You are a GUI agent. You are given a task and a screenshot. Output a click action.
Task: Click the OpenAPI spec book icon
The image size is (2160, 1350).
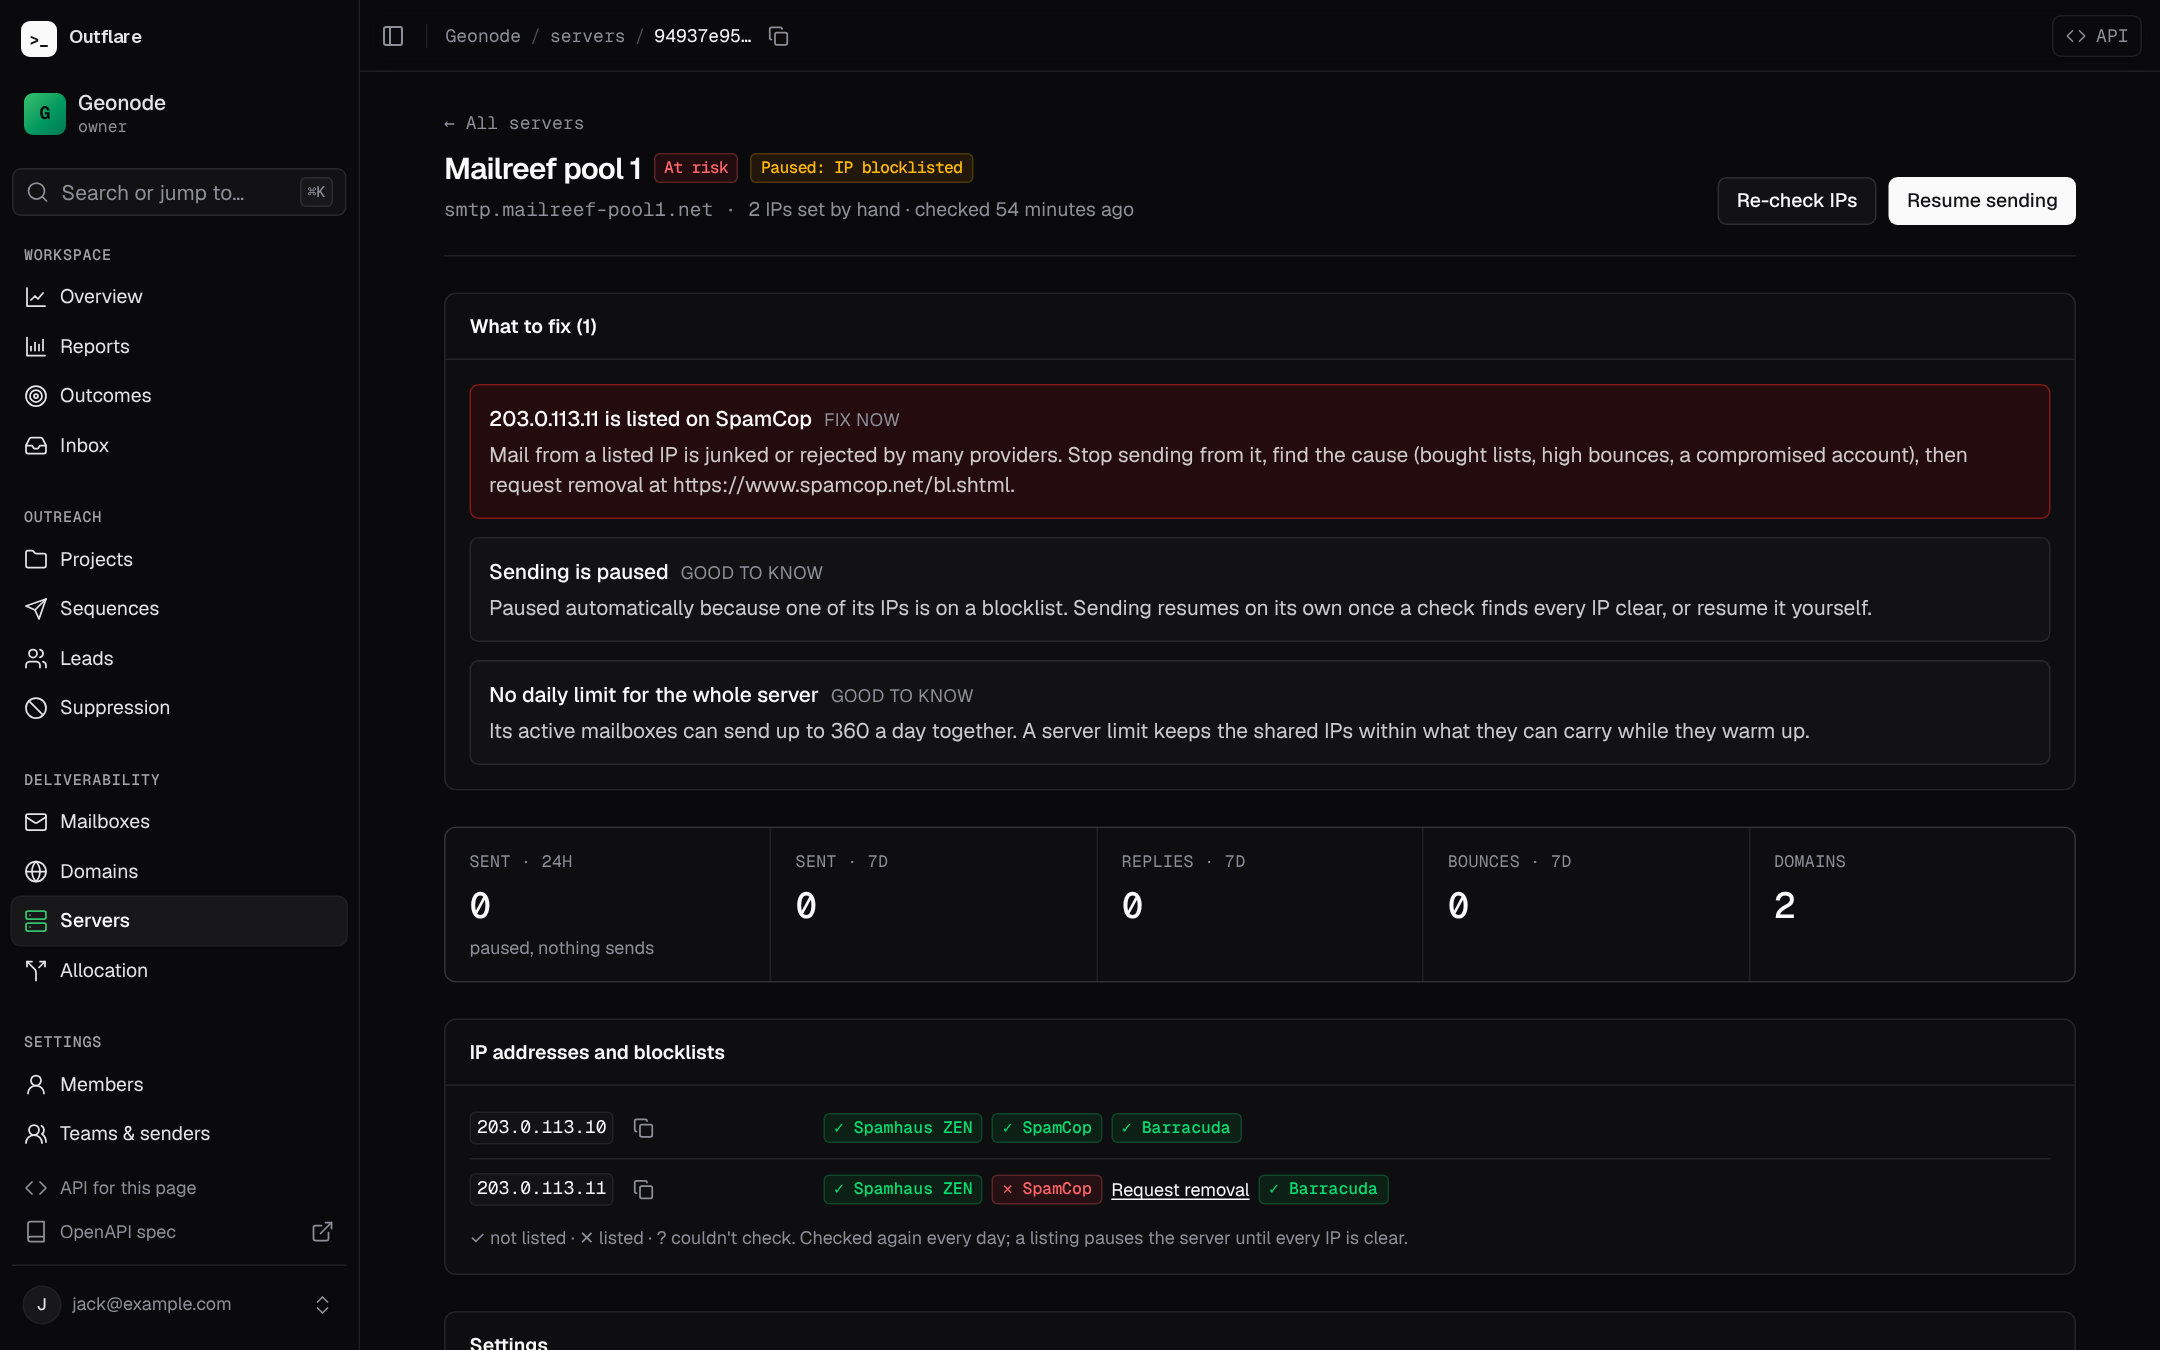(36, 1232)
